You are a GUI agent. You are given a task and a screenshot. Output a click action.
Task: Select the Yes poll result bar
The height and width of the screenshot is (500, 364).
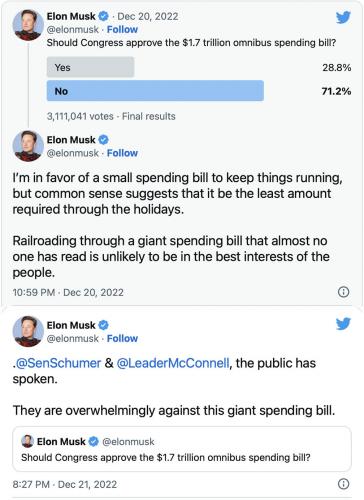[x=90, y=67]
